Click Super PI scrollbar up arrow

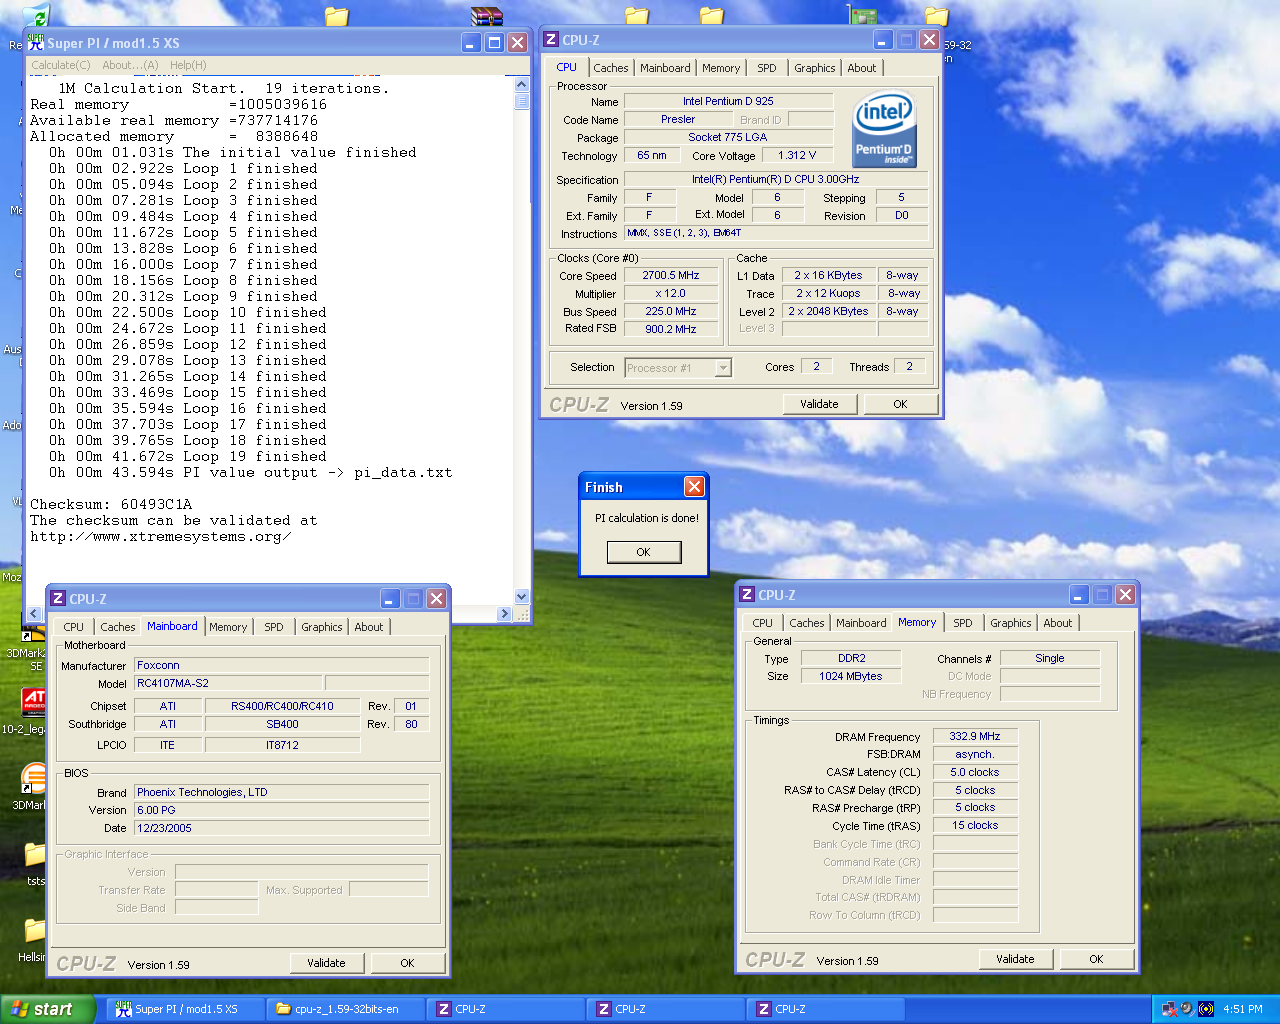pyautogui.click(x=522, y=84)
